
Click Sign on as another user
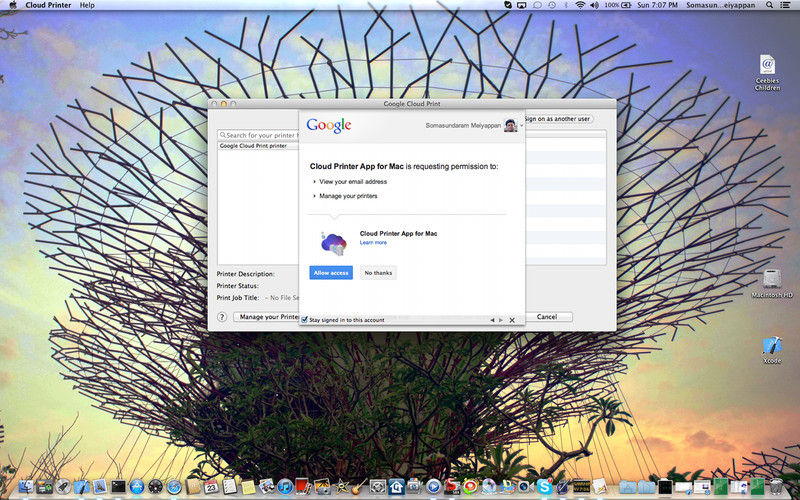pos(558,118)
